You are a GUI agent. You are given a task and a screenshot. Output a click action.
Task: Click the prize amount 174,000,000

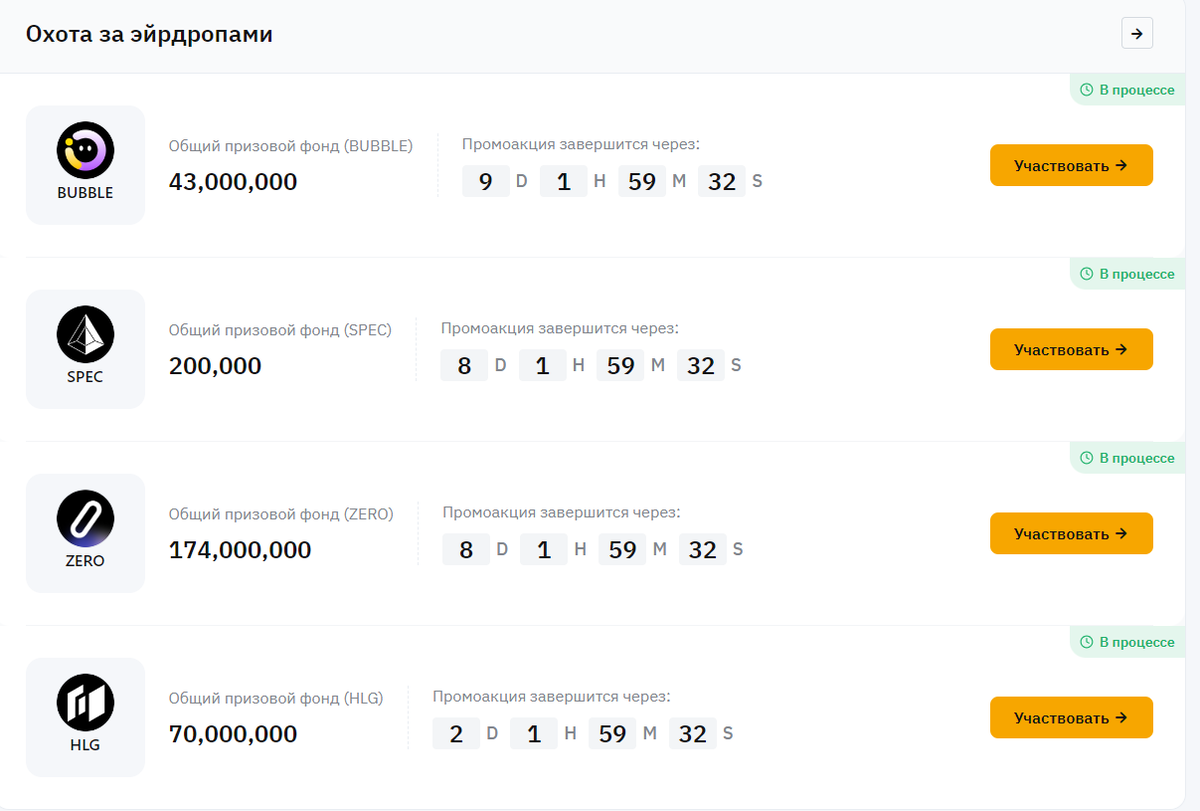pyautogui.click(x=240, y=550)
